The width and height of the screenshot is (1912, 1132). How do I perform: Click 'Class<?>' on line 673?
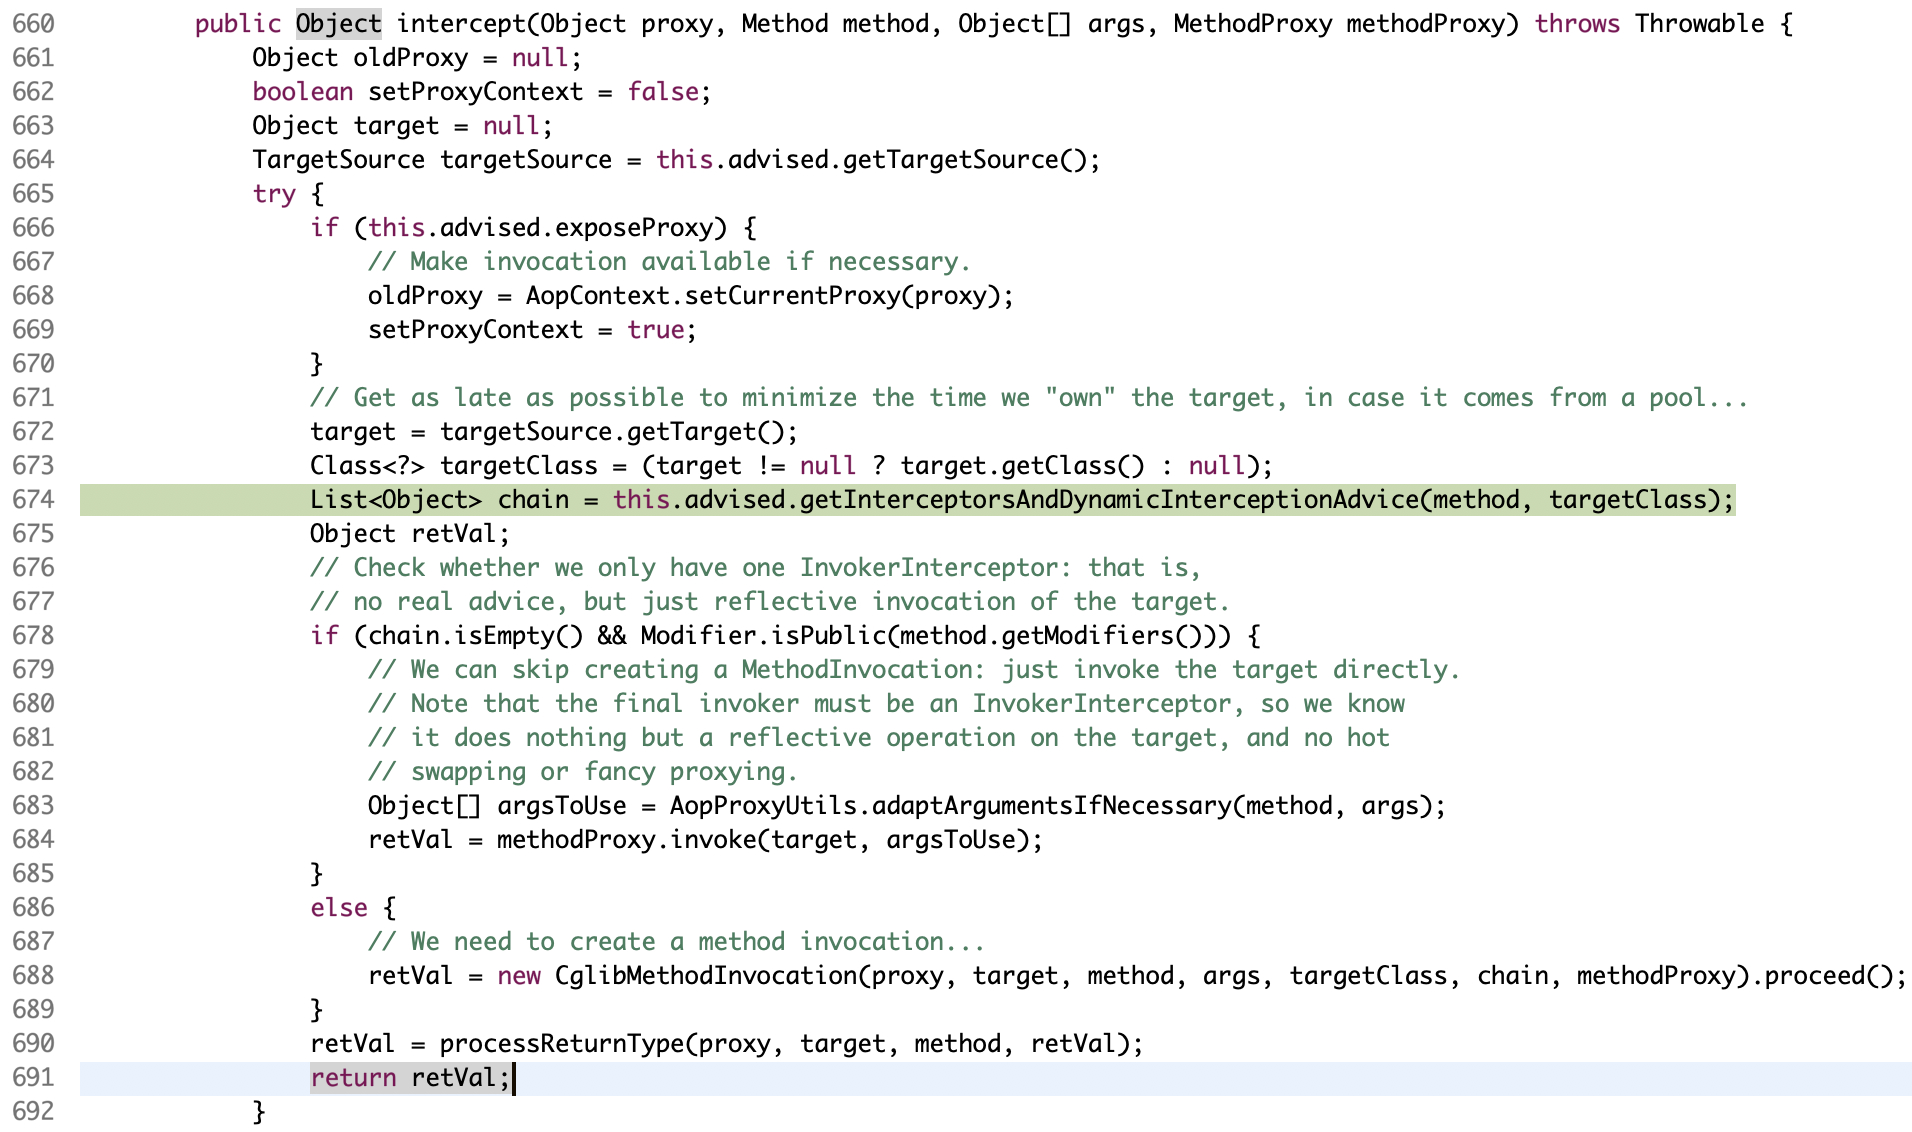367,466
